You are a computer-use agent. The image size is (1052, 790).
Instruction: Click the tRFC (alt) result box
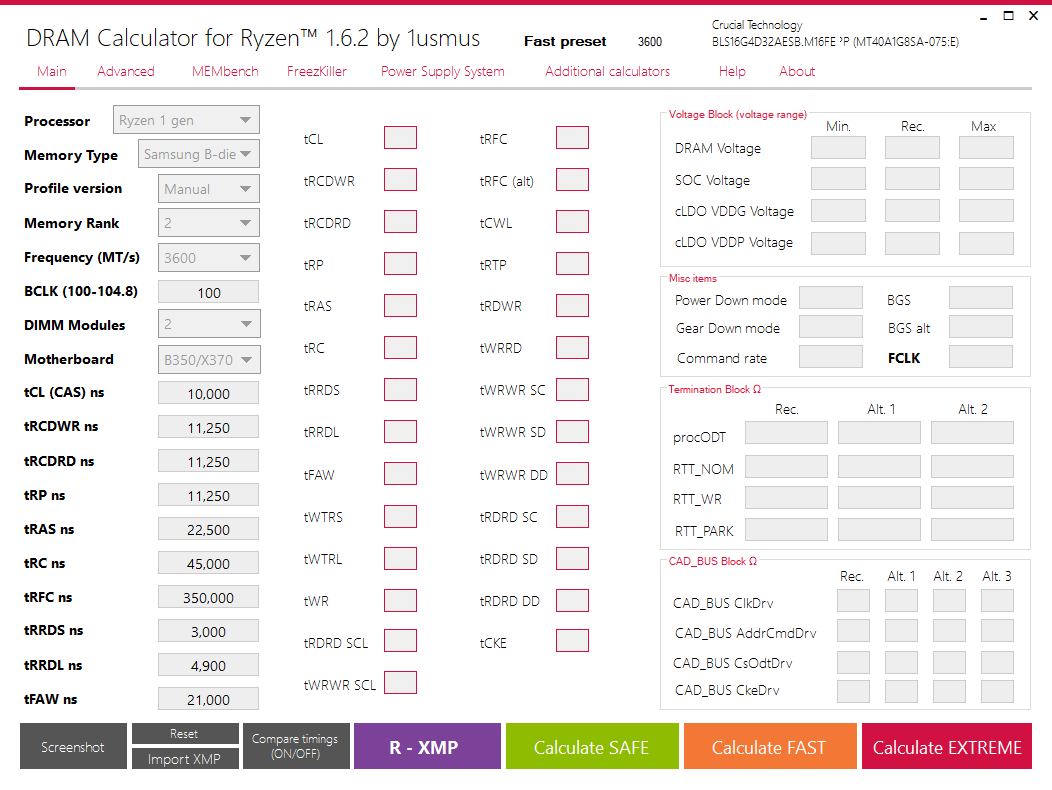(x=572, y=180)
